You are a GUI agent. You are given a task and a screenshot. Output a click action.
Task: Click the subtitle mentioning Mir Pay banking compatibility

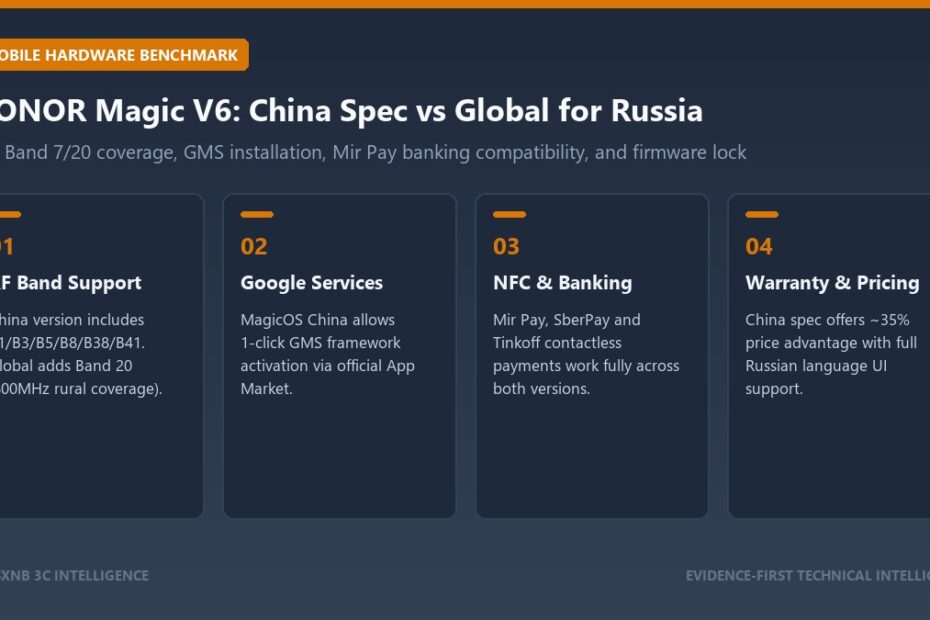[x=373, y=152]
